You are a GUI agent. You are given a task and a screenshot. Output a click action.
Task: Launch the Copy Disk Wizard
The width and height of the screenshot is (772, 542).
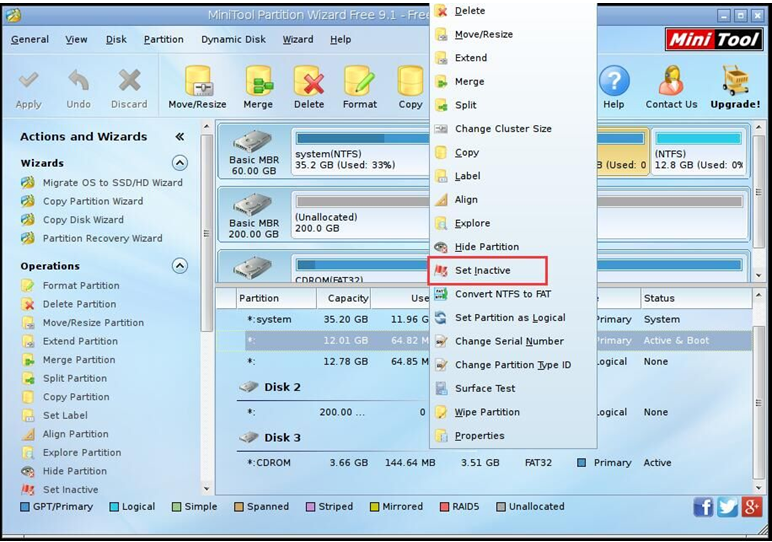(x=72, y=220)
